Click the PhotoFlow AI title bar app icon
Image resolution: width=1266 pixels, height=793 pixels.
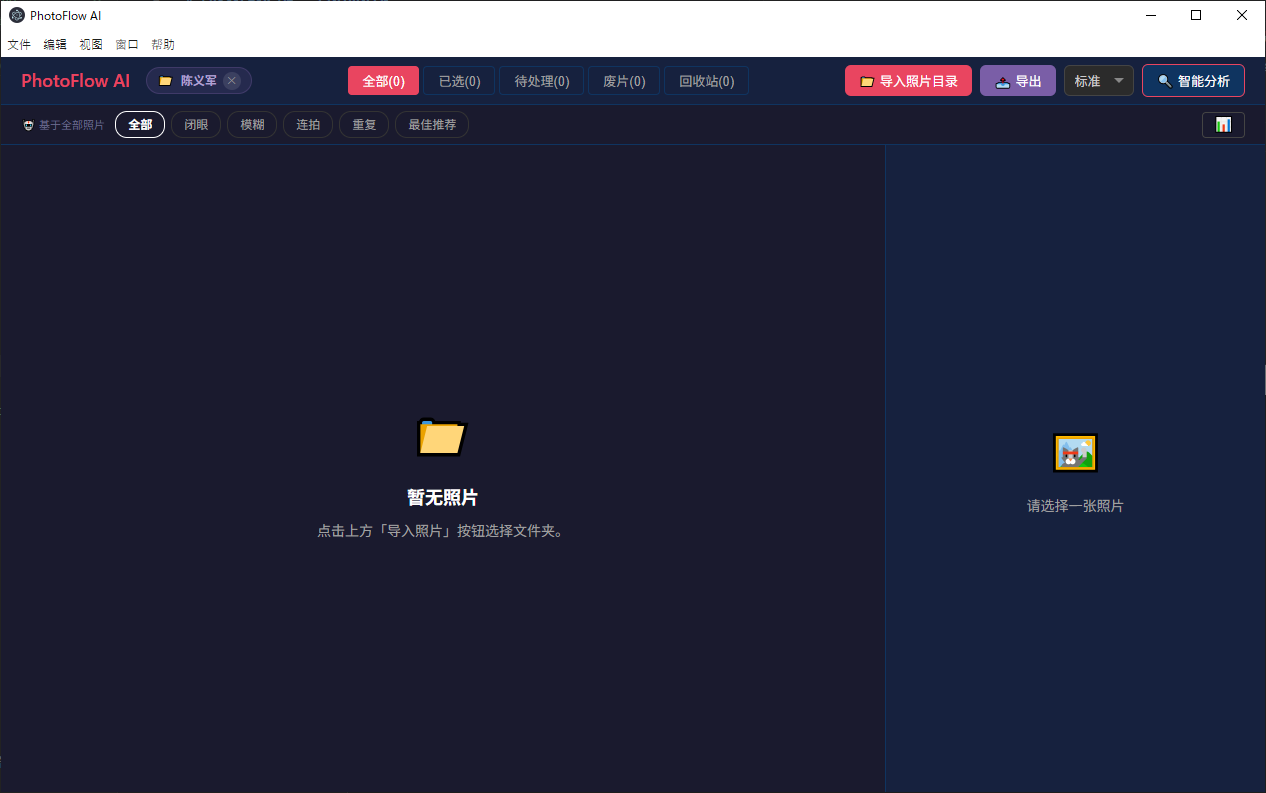pos(17,15)
